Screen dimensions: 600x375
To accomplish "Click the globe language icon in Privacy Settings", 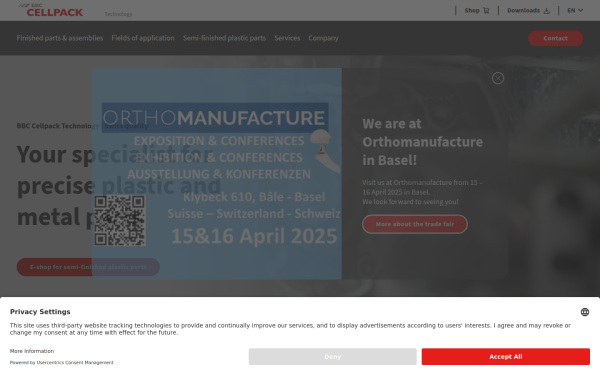I will 585,312.
